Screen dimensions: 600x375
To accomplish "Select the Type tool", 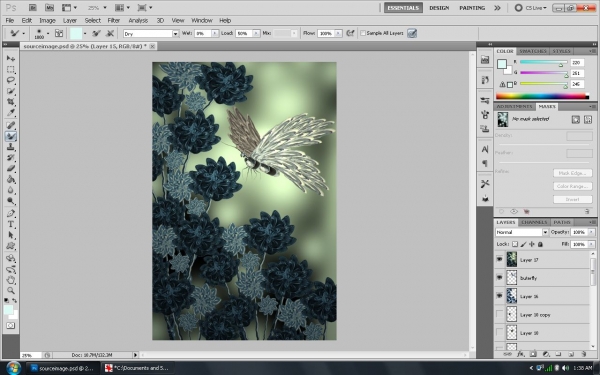I will (x=11, y=224).
